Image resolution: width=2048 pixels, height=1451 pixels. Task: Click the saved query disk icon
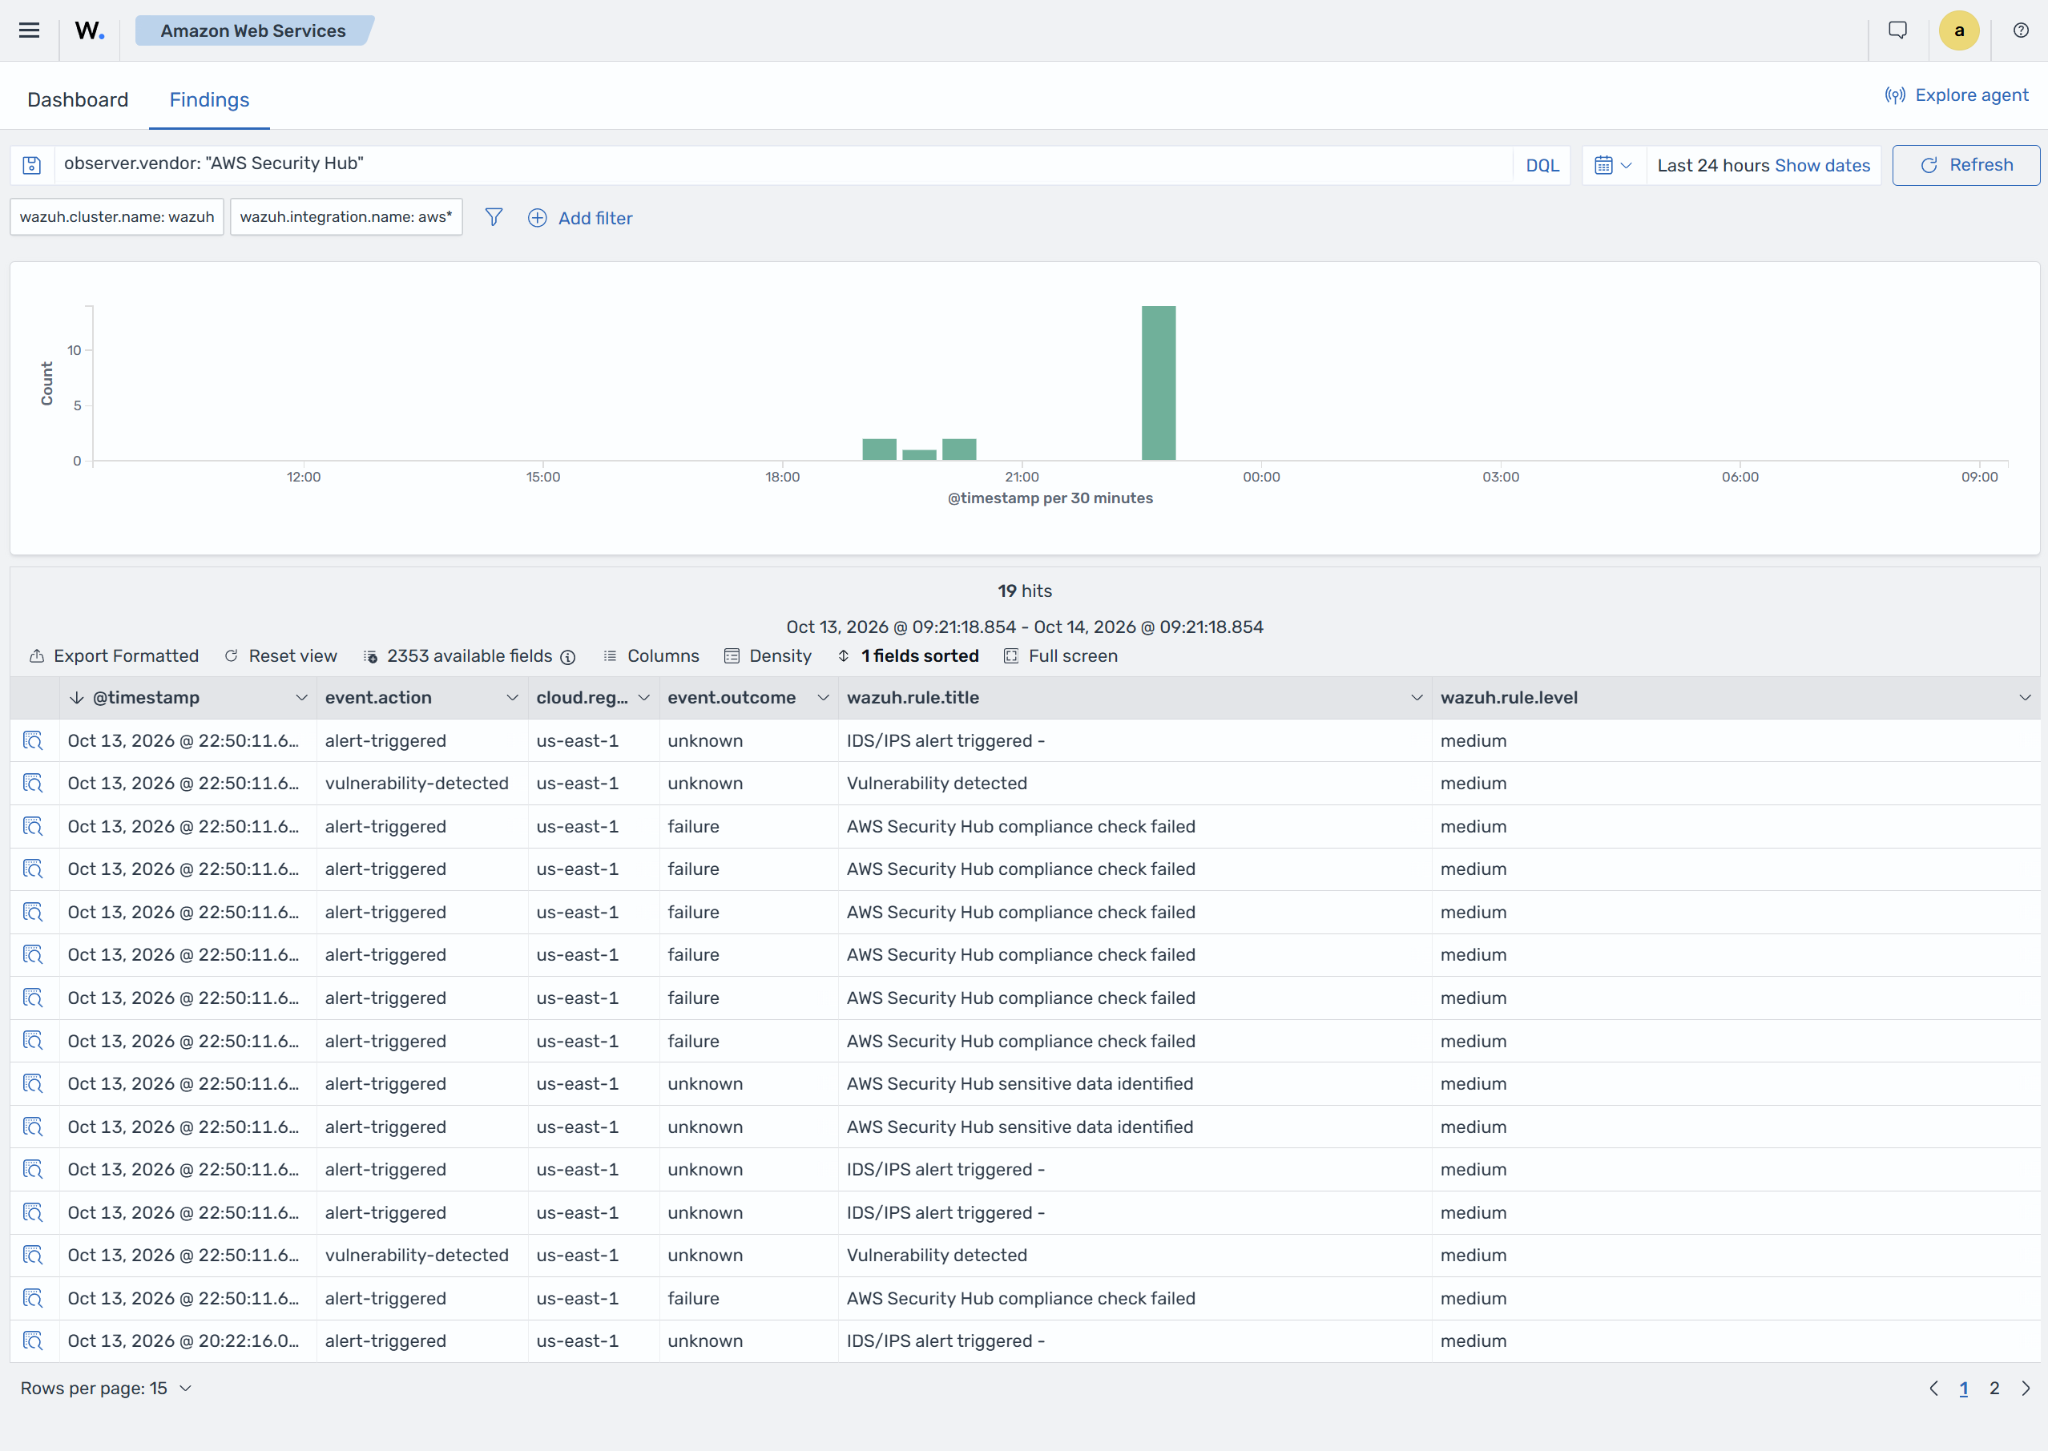pyautogui.click(x=32, y=165)
